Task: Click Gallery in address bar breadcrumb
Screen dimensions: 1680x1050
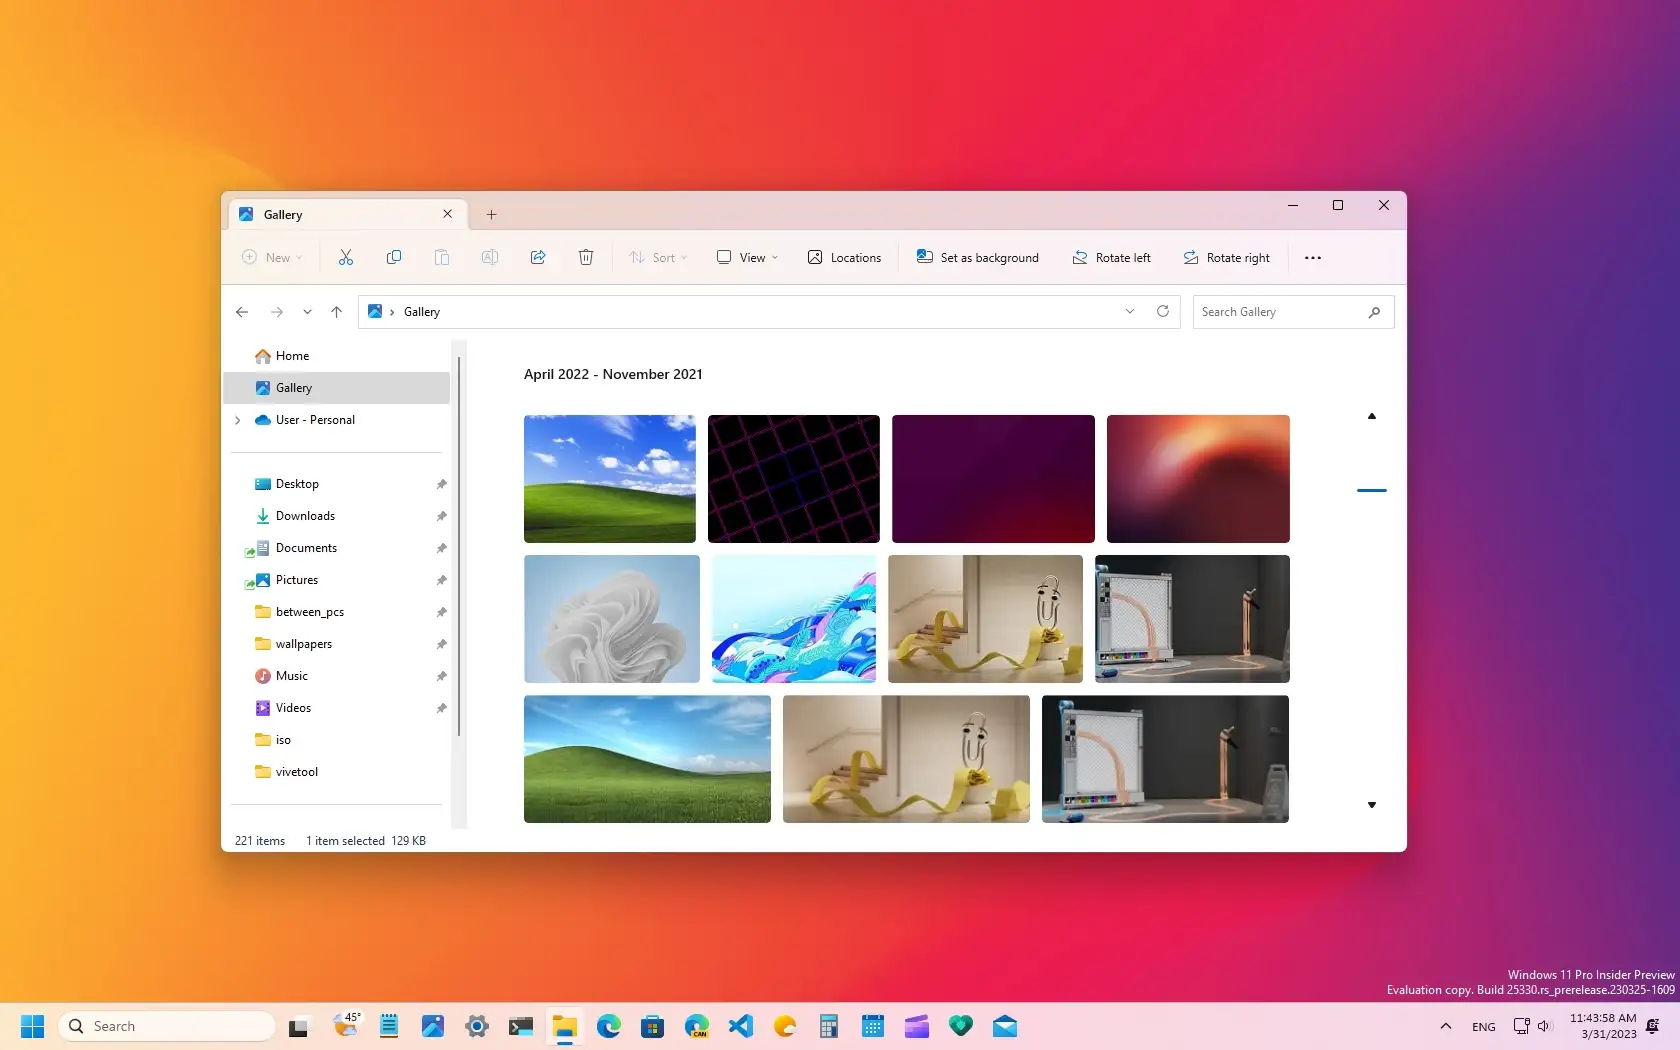Action: pyautogui.click(x=422, y=312)
